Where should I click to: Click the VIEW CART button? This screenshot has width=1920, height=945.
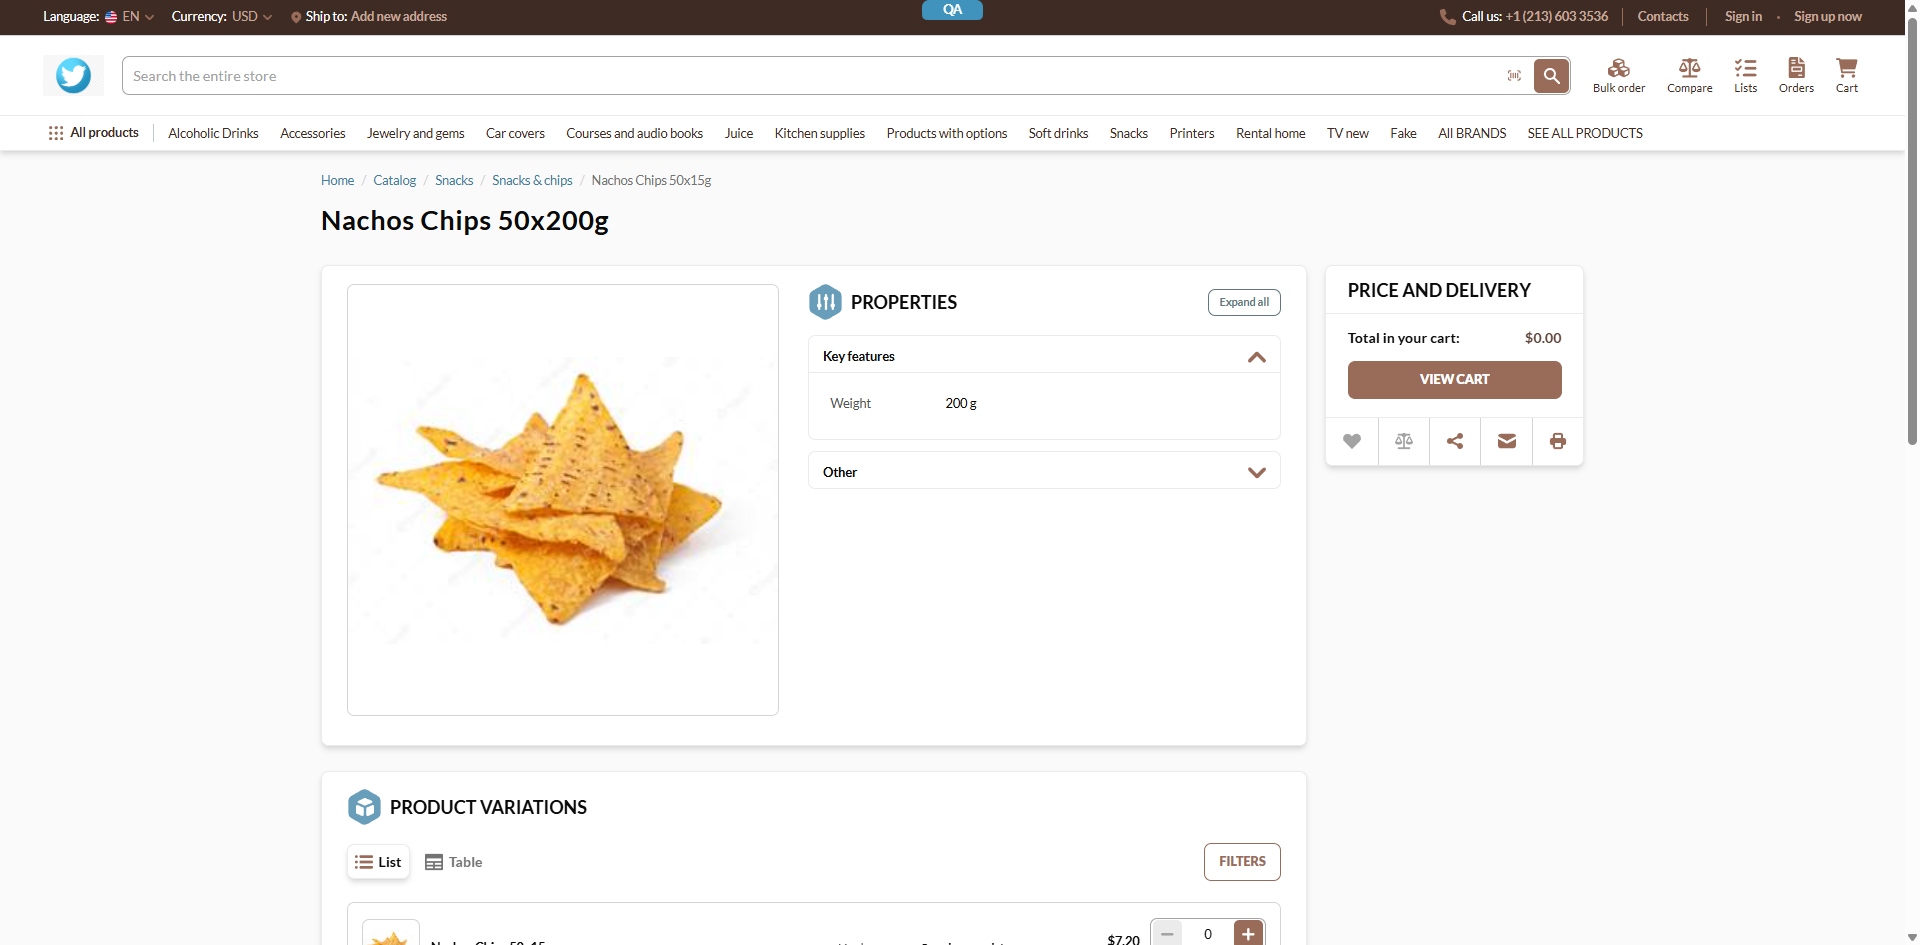click(1455, 380)
